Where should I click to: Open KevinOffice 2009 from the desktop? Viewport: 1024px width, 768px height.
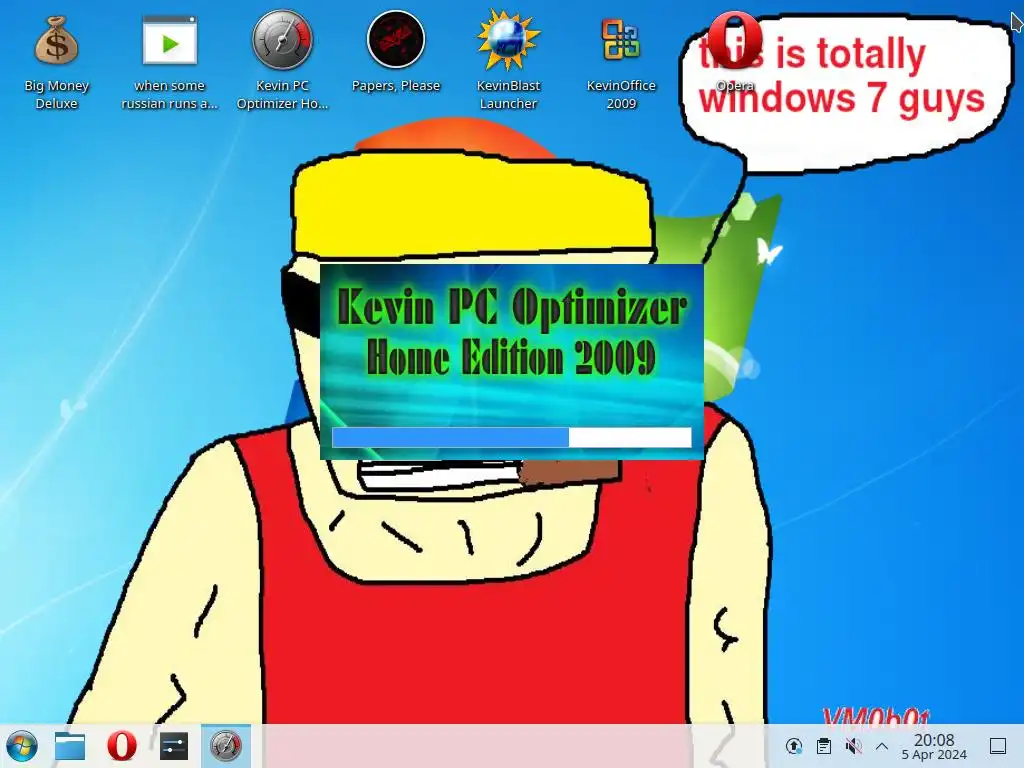(x=621, y=62)
